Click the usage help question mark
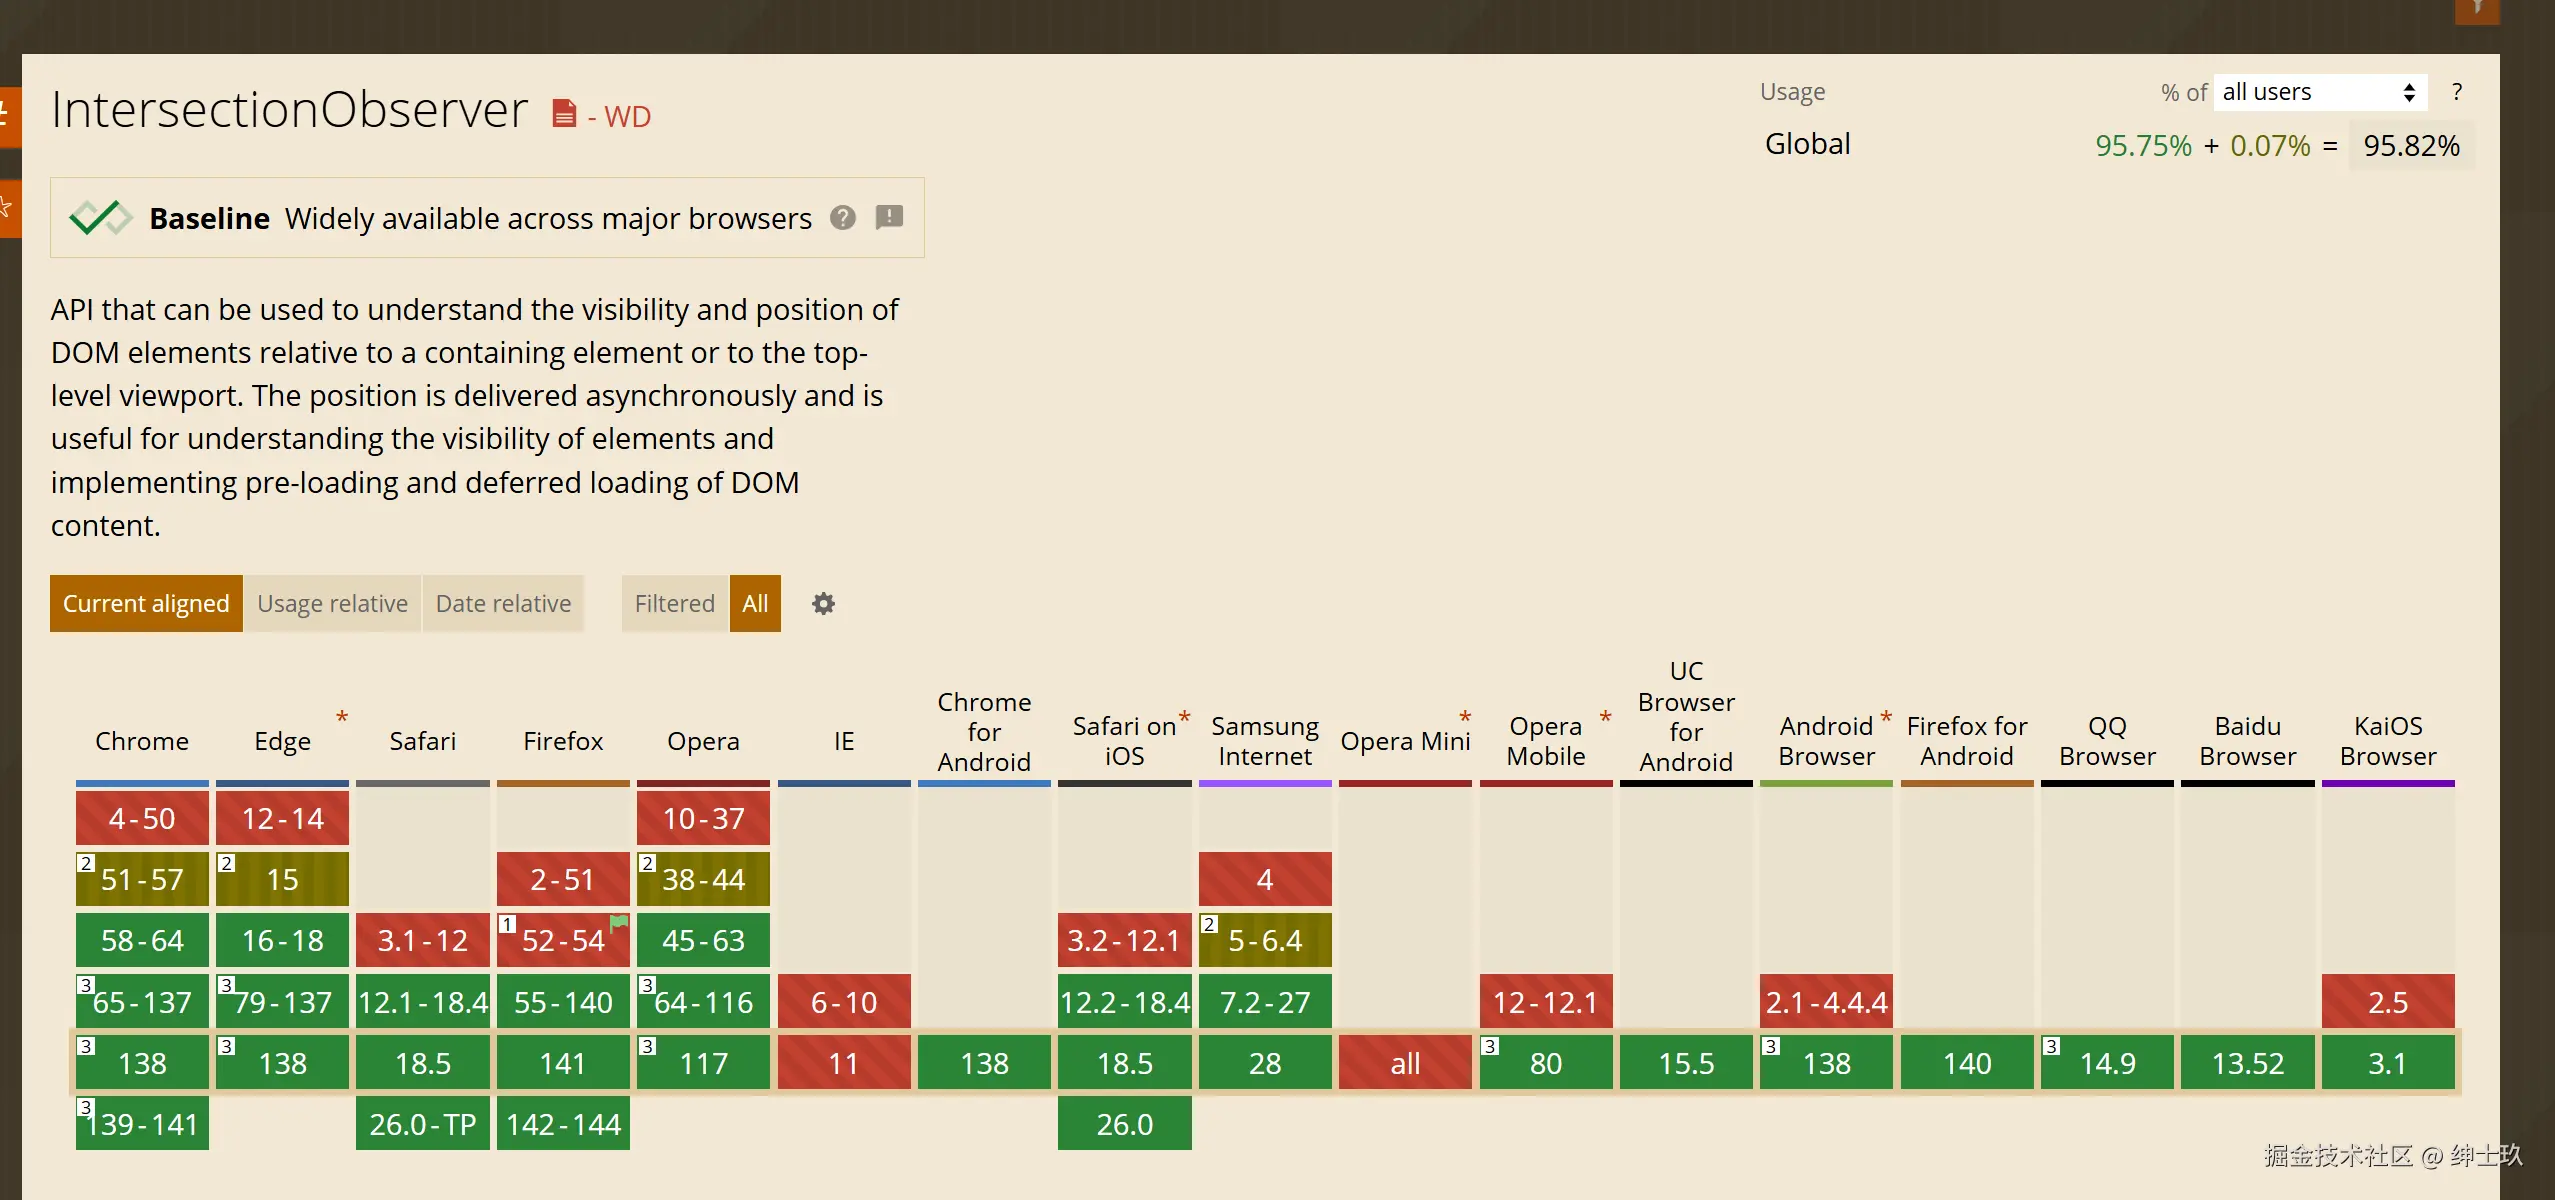Screen dimensions: 2555x1200 2456,92
